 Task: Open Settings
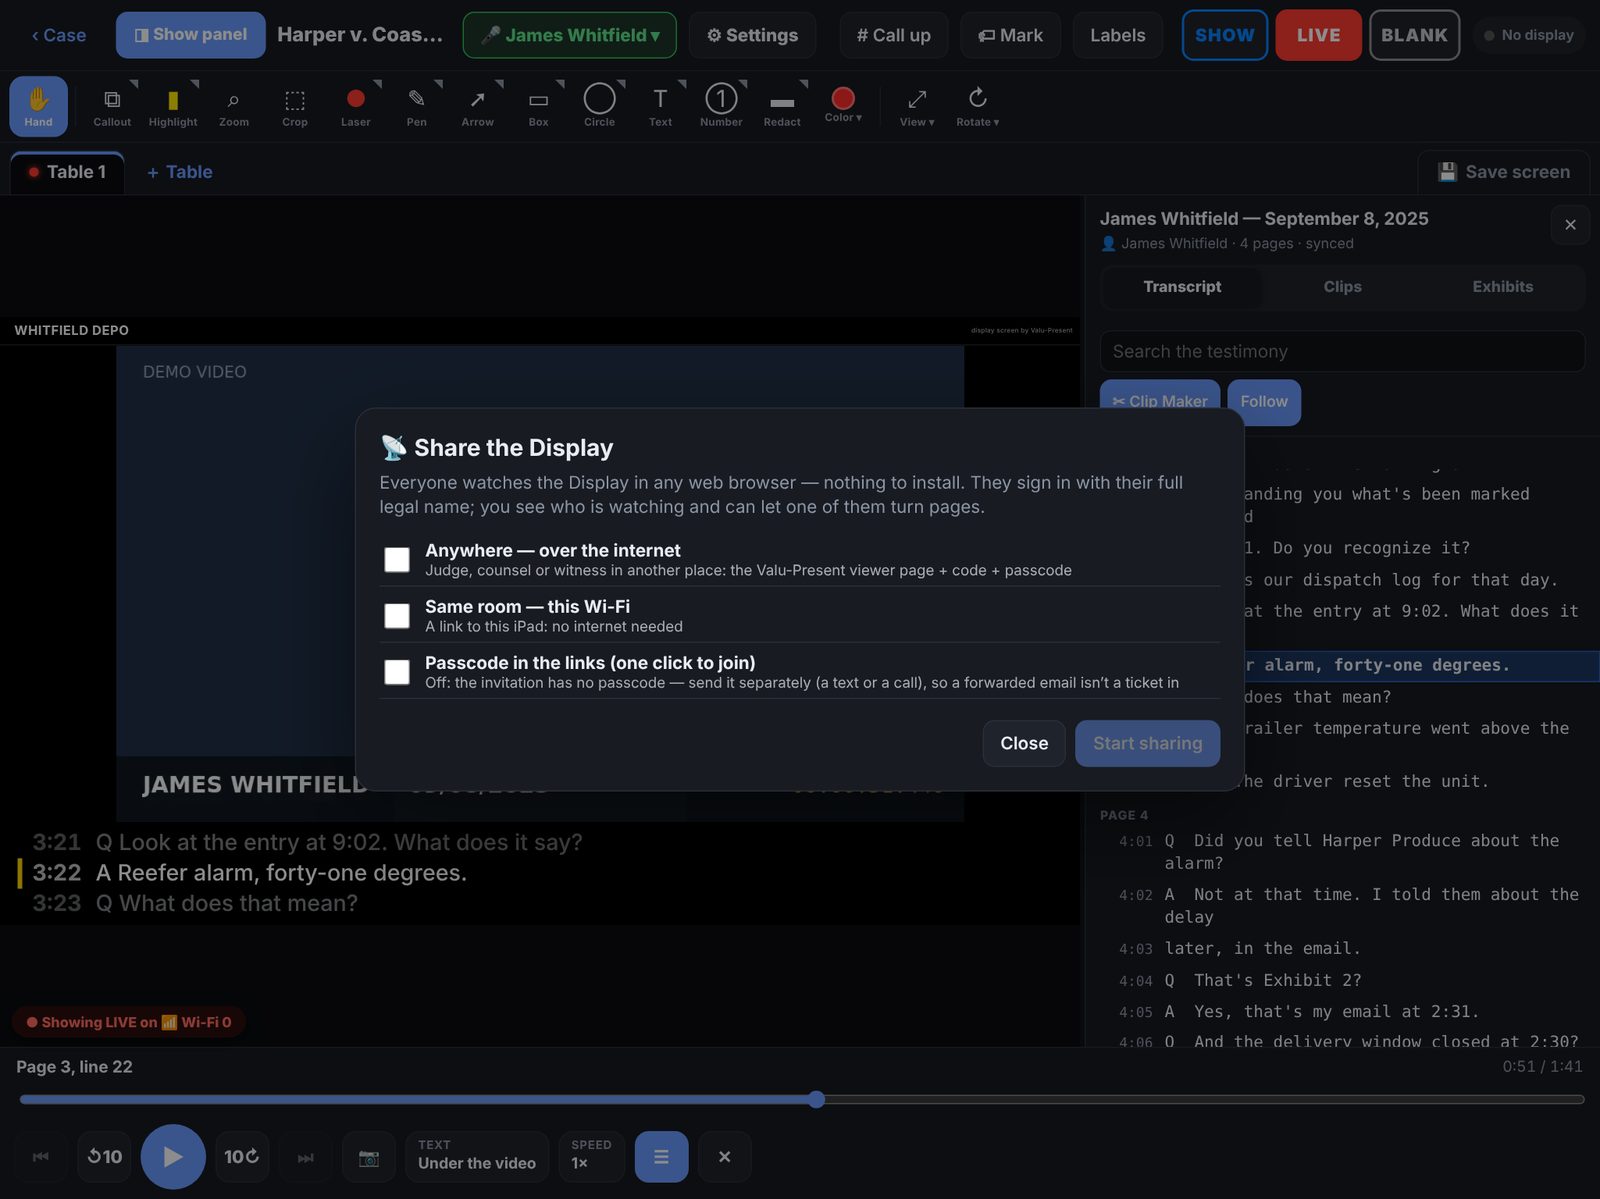coord(752,35)
